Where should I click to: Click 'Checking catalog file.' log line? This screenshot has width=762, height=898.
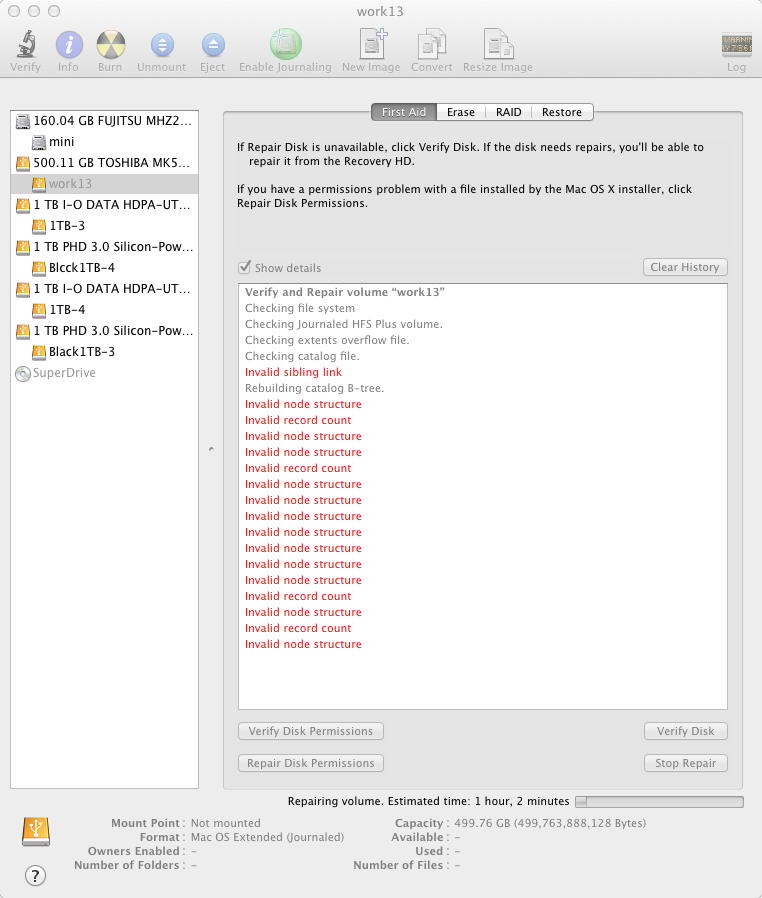pyautogui.click(x=302, y=356)
